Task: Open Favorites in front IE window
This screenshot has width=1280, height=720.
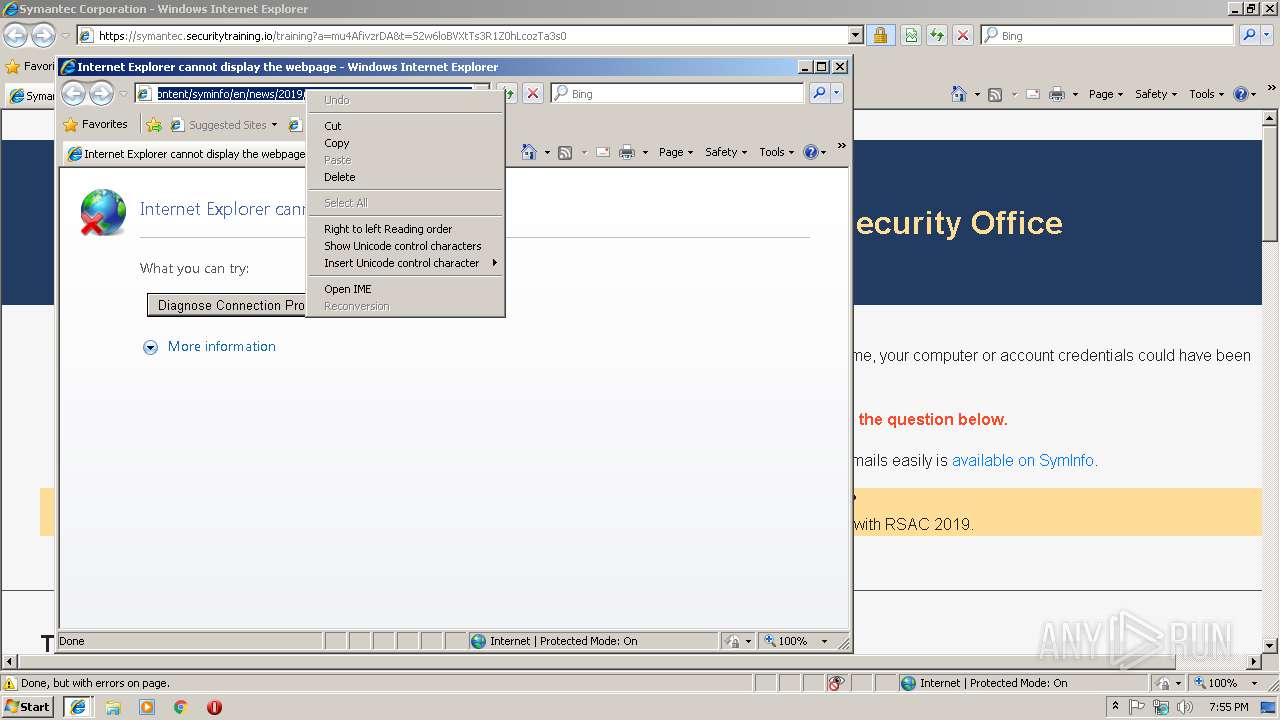Action: tap(95, 125)
